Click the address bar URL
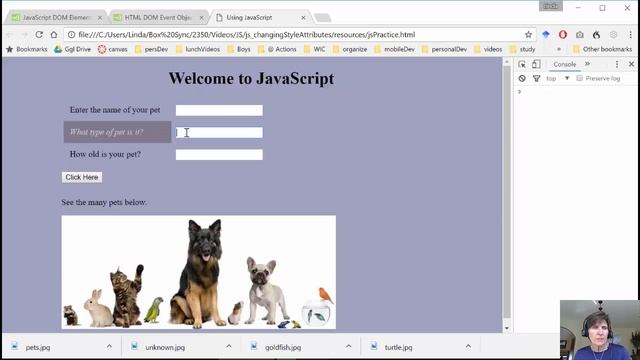This screenshot has height=360, width=640. coord(247,35)
